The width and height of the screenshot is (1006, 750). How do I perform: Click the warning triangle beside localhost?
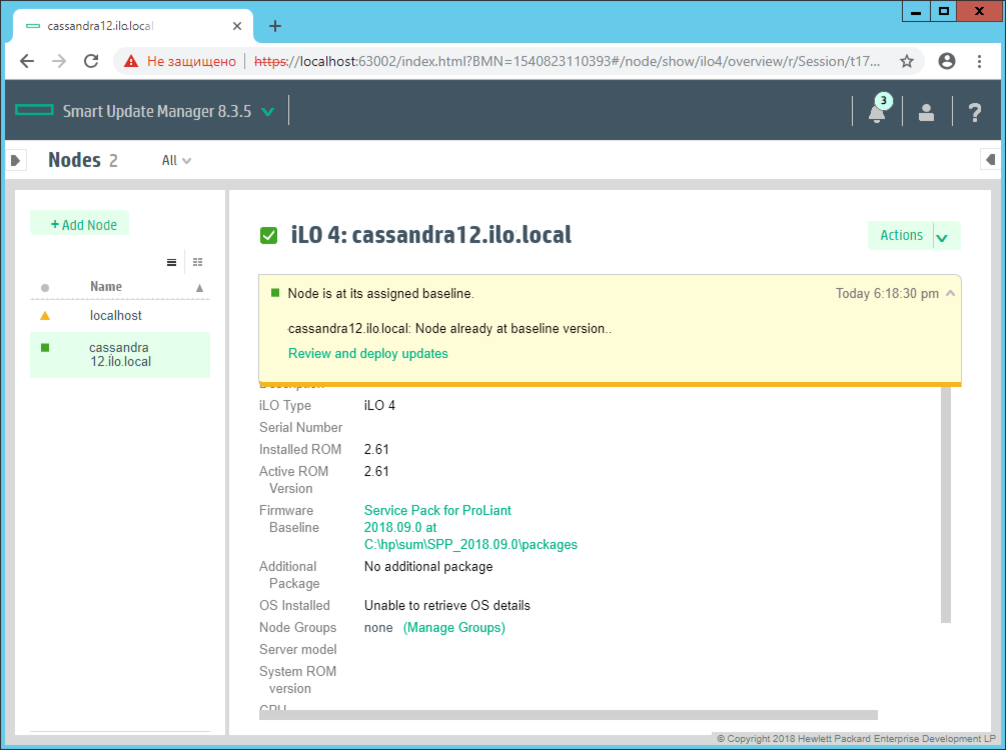44,314
